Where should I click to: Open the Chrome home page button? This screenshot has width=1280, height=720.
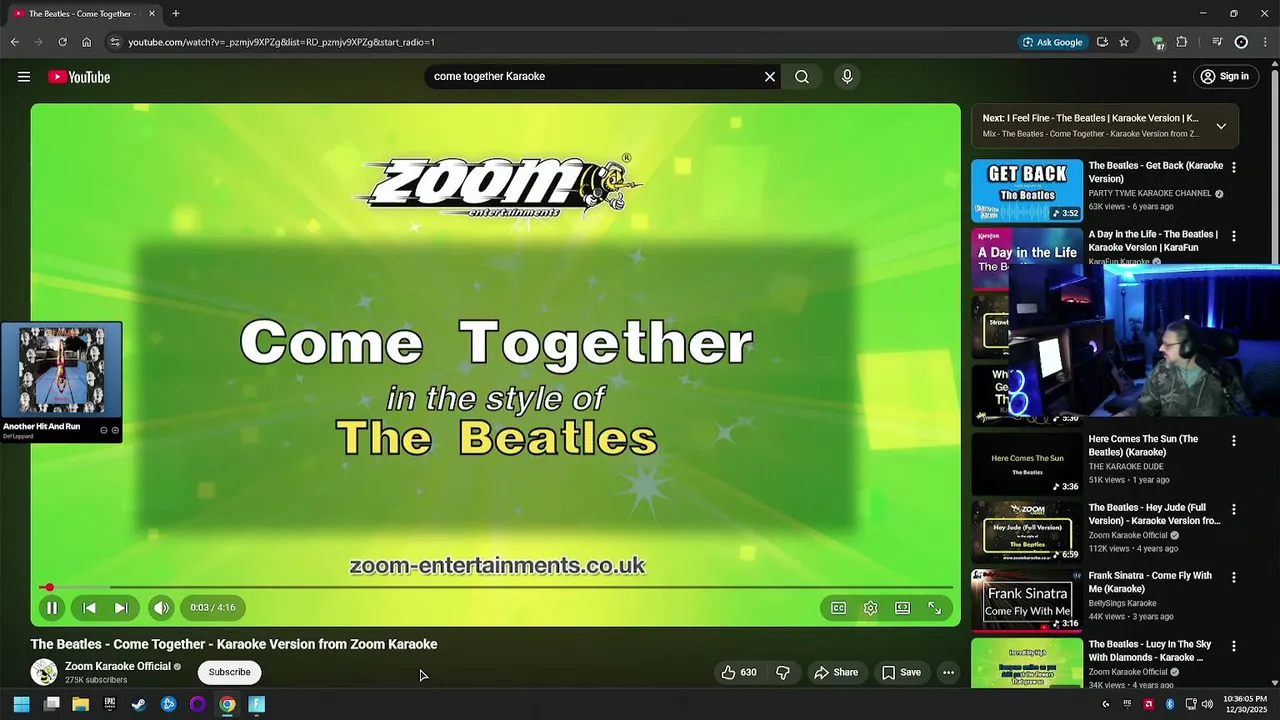click(x=87, y=42)
